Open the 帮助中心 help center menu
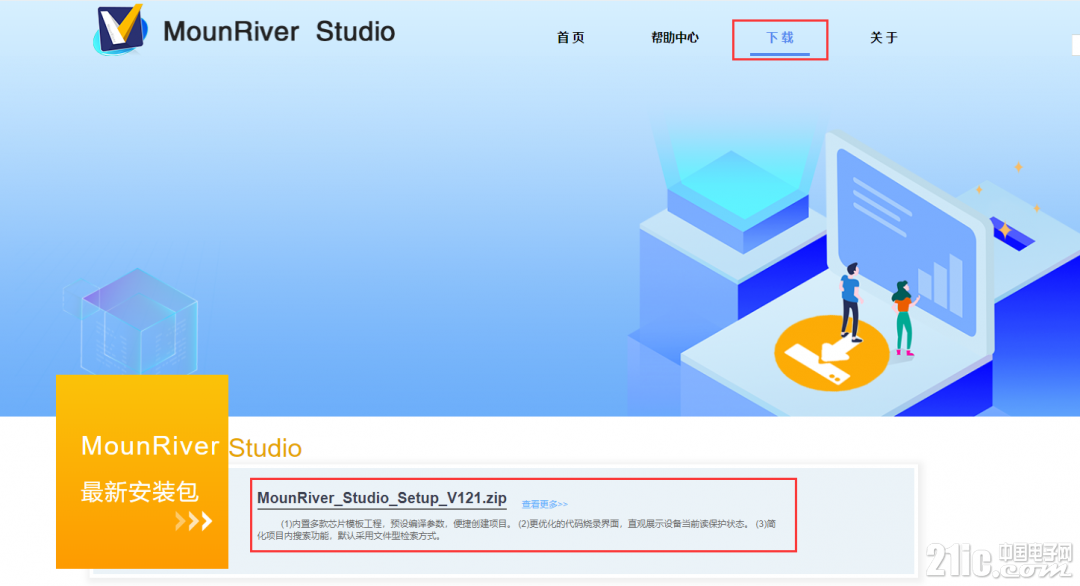 click(x=675, y=38)
